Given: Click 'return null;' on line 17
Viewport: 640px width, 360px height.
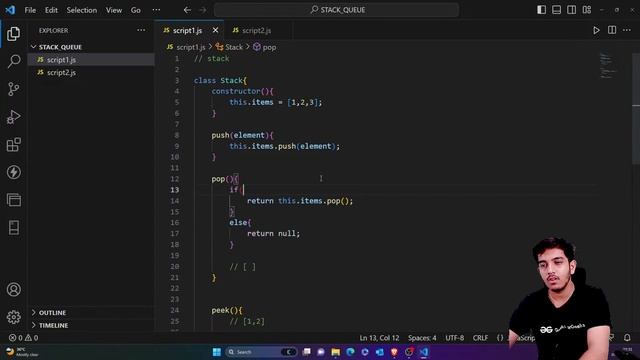Looking at the screenshot, I should [273, 233].
